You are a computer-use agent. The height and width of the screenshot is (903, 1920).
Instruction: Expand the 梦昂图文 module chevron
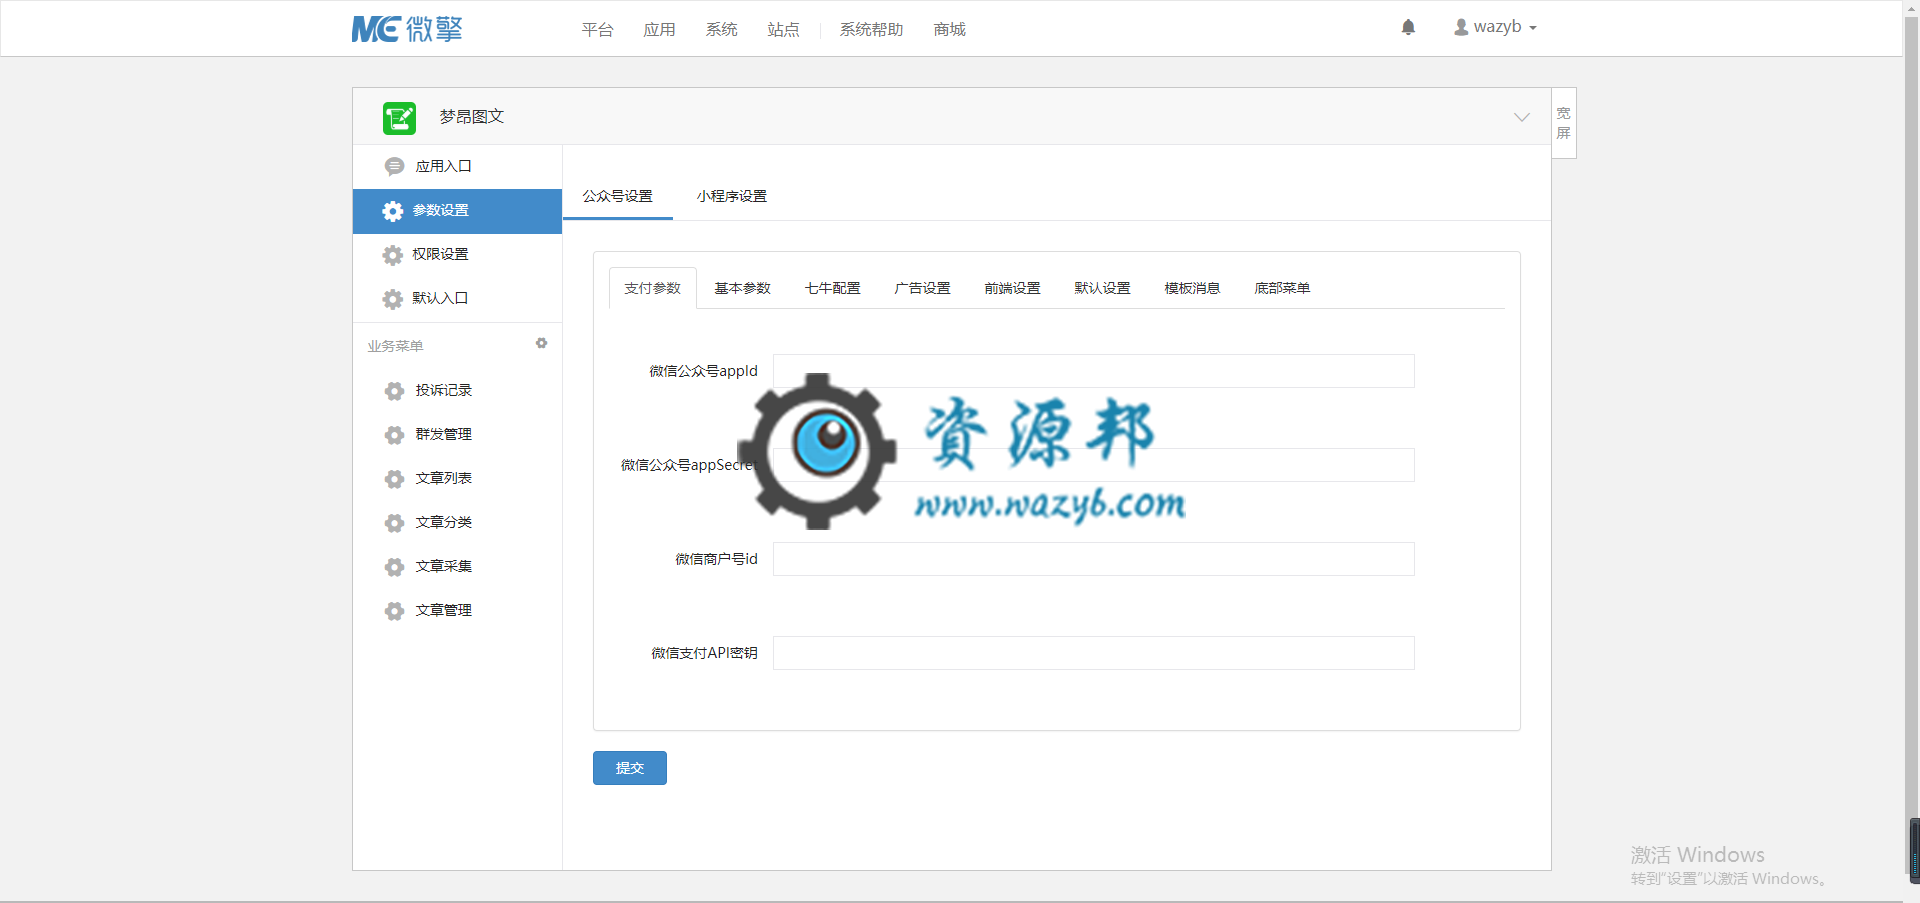(x=1521, y=117)
